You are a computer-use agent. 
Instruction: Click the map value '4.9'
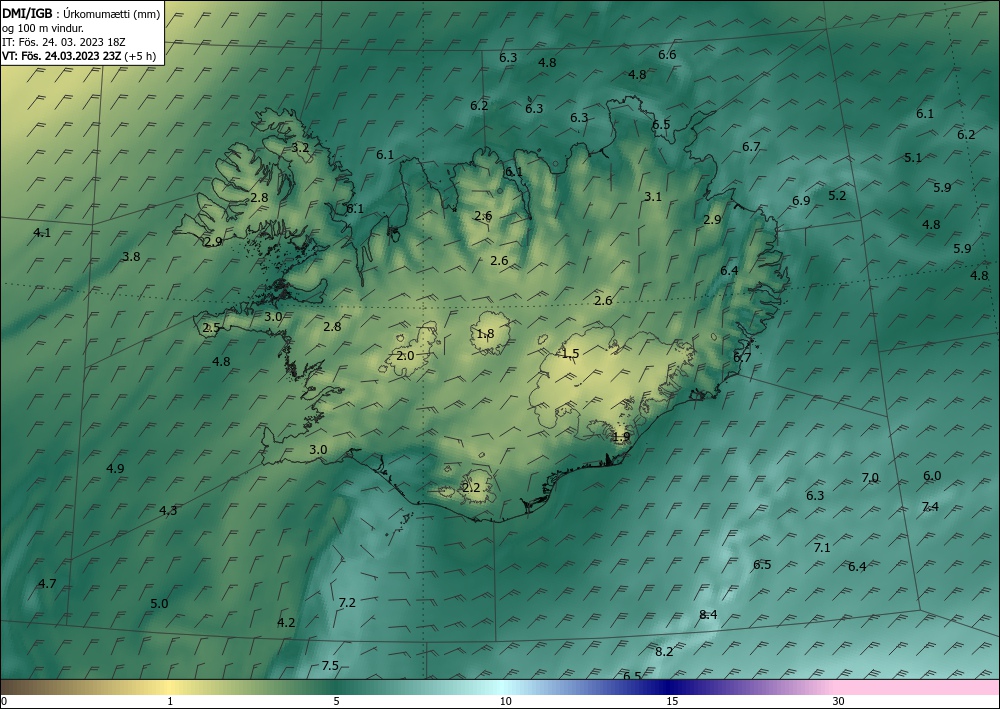[115, 468]
